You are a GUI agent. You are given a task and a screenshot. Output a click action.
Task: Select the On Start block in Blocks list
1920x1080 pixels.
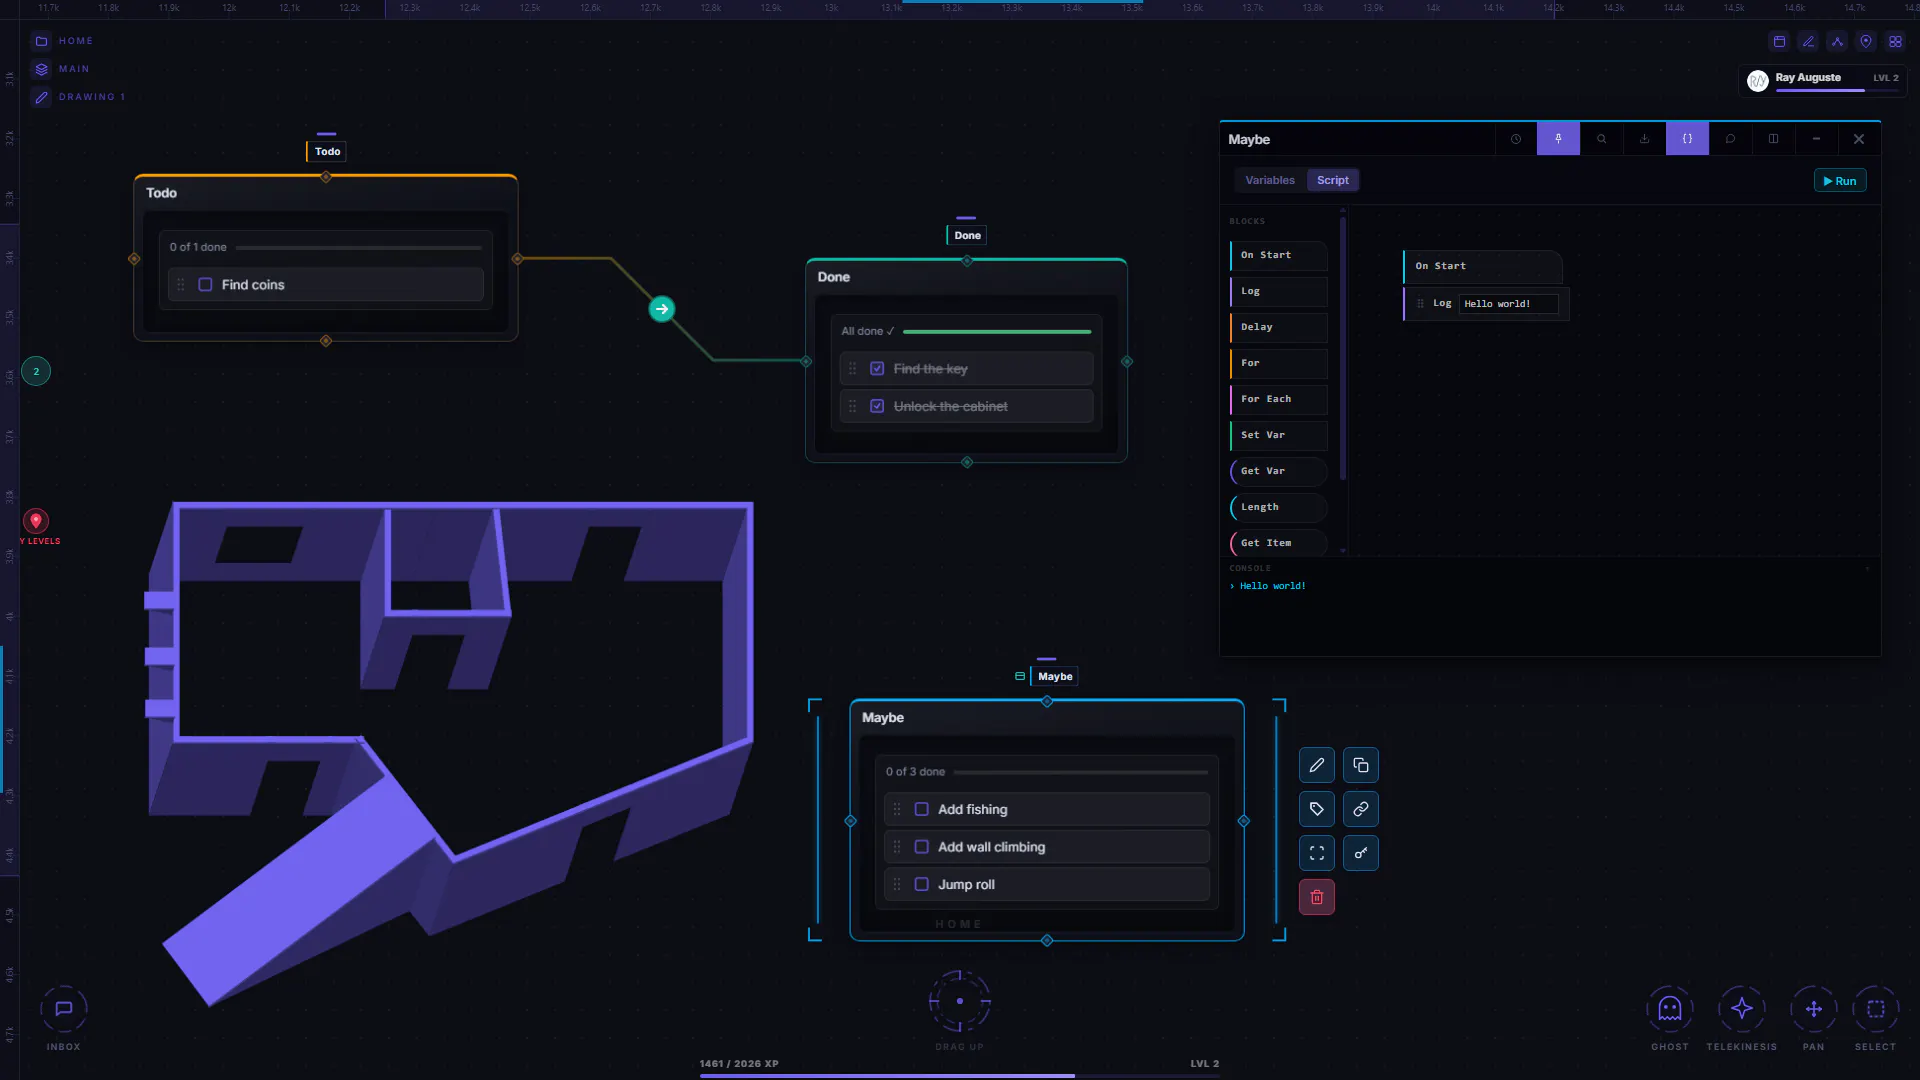[1279, 255]
